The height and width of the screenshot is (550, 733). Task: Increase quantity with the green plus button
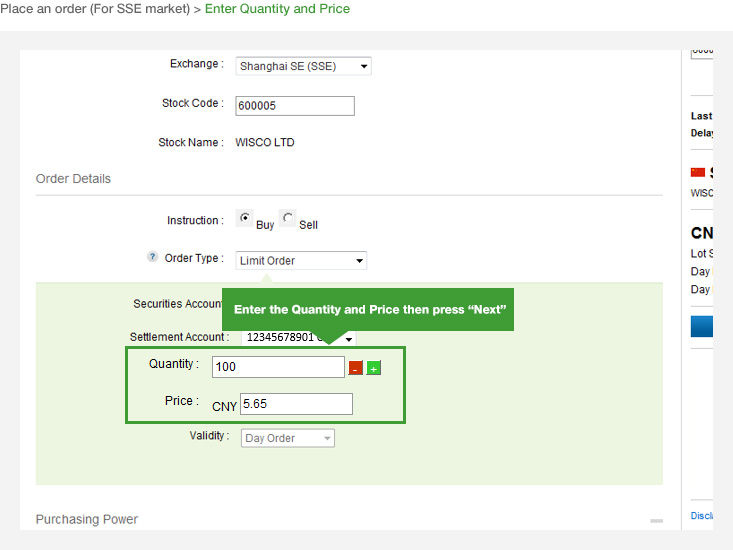tap(374, 368)
